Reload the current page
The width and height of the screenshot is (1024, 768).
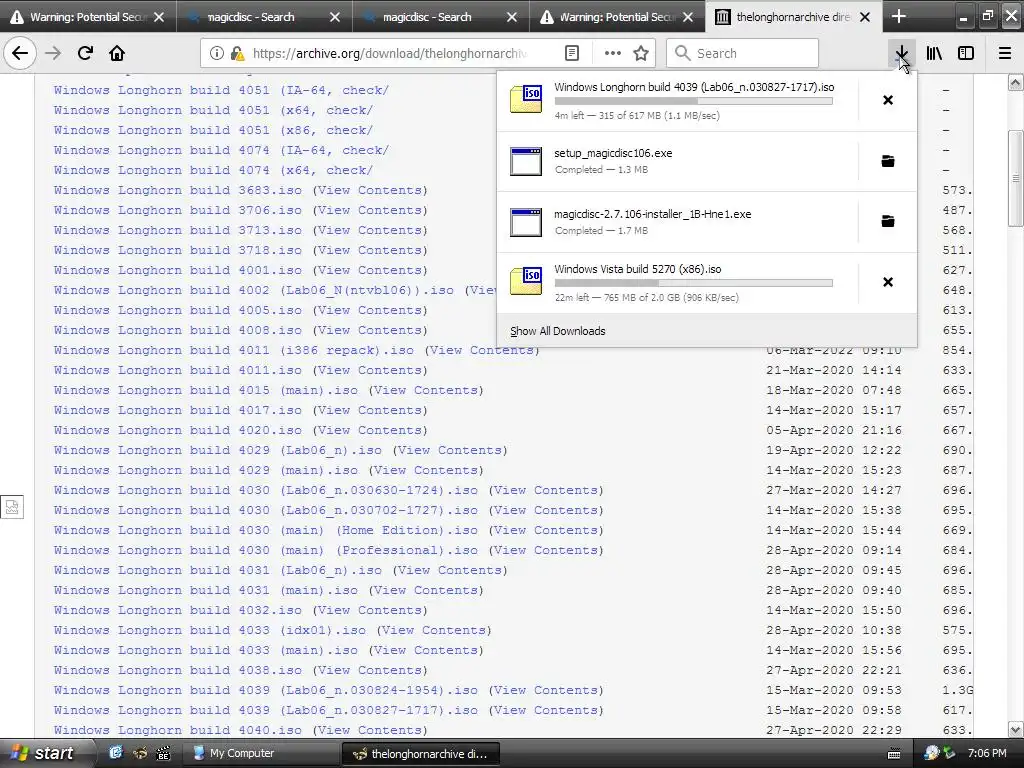click(x=85, y=53)
